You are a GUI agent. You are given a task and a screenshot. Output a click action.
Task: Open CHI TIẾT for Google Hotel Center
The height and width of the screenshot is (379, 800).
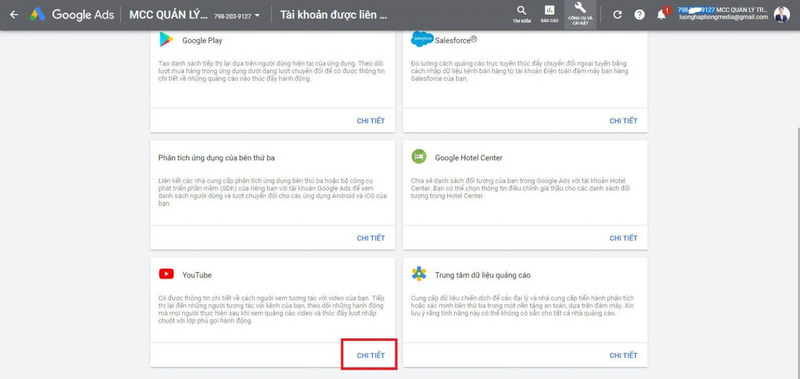tap(623, 238)
